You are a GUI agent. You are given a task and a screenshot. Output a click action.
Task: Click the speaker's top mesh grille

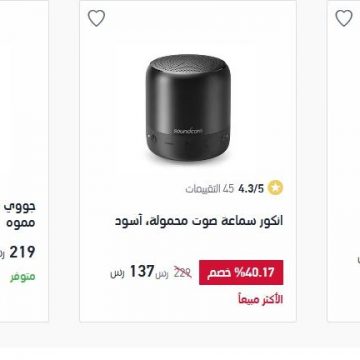(x=188, y=66)
